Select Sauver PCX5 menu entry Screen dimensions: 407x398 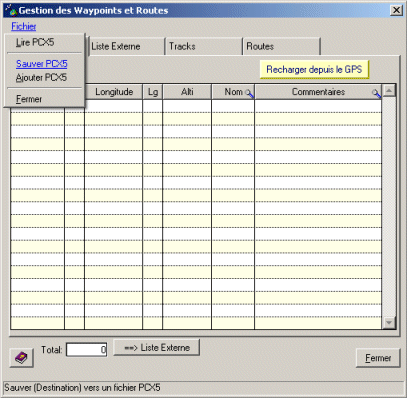[42, 63]
